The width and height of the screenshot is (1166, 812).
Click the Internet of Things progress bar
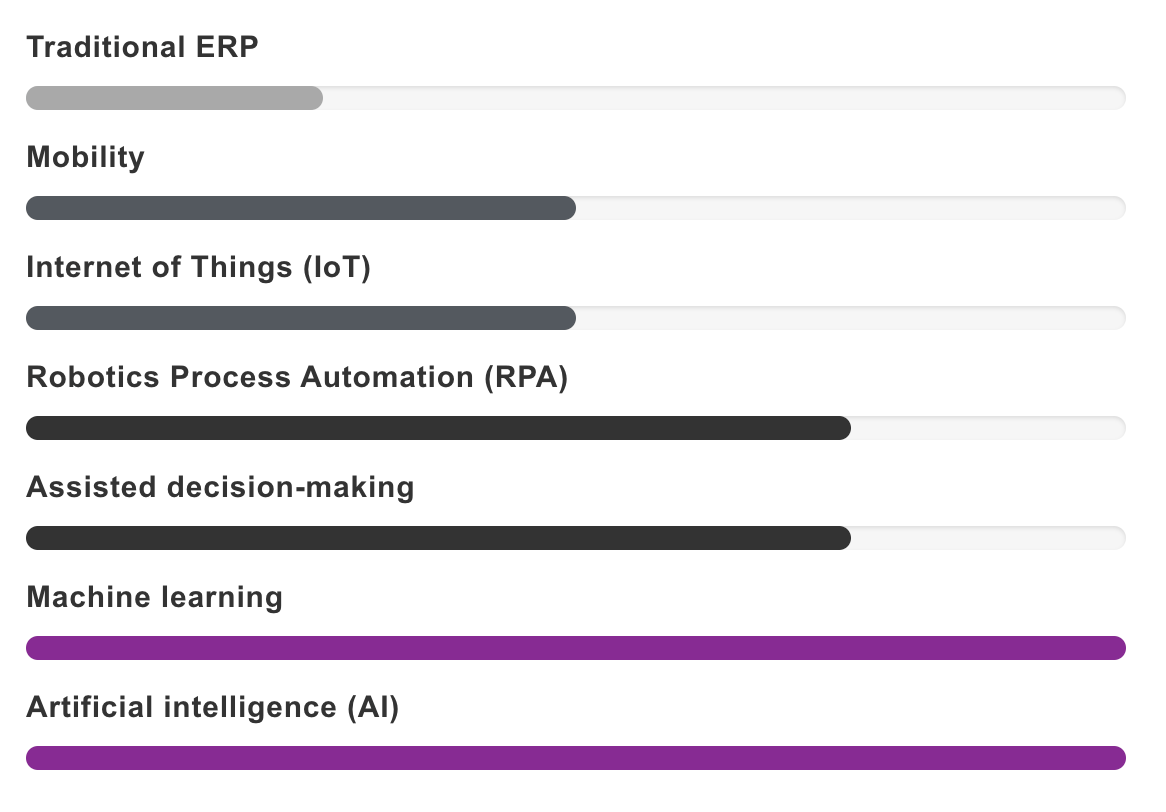pyautogui.click(x=301, y=318)
